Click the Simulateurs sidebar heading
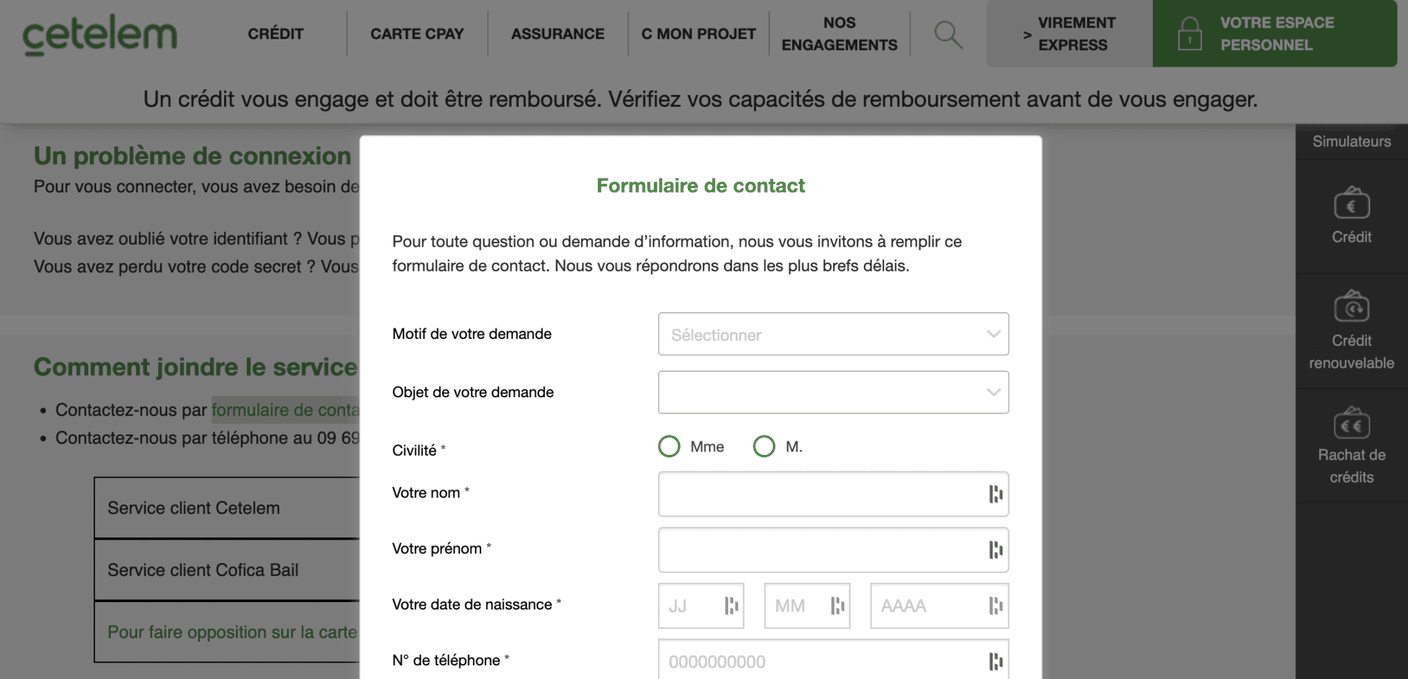Screen dimensions: 1408x679 pyautogui.click(x=1351, y=141)
